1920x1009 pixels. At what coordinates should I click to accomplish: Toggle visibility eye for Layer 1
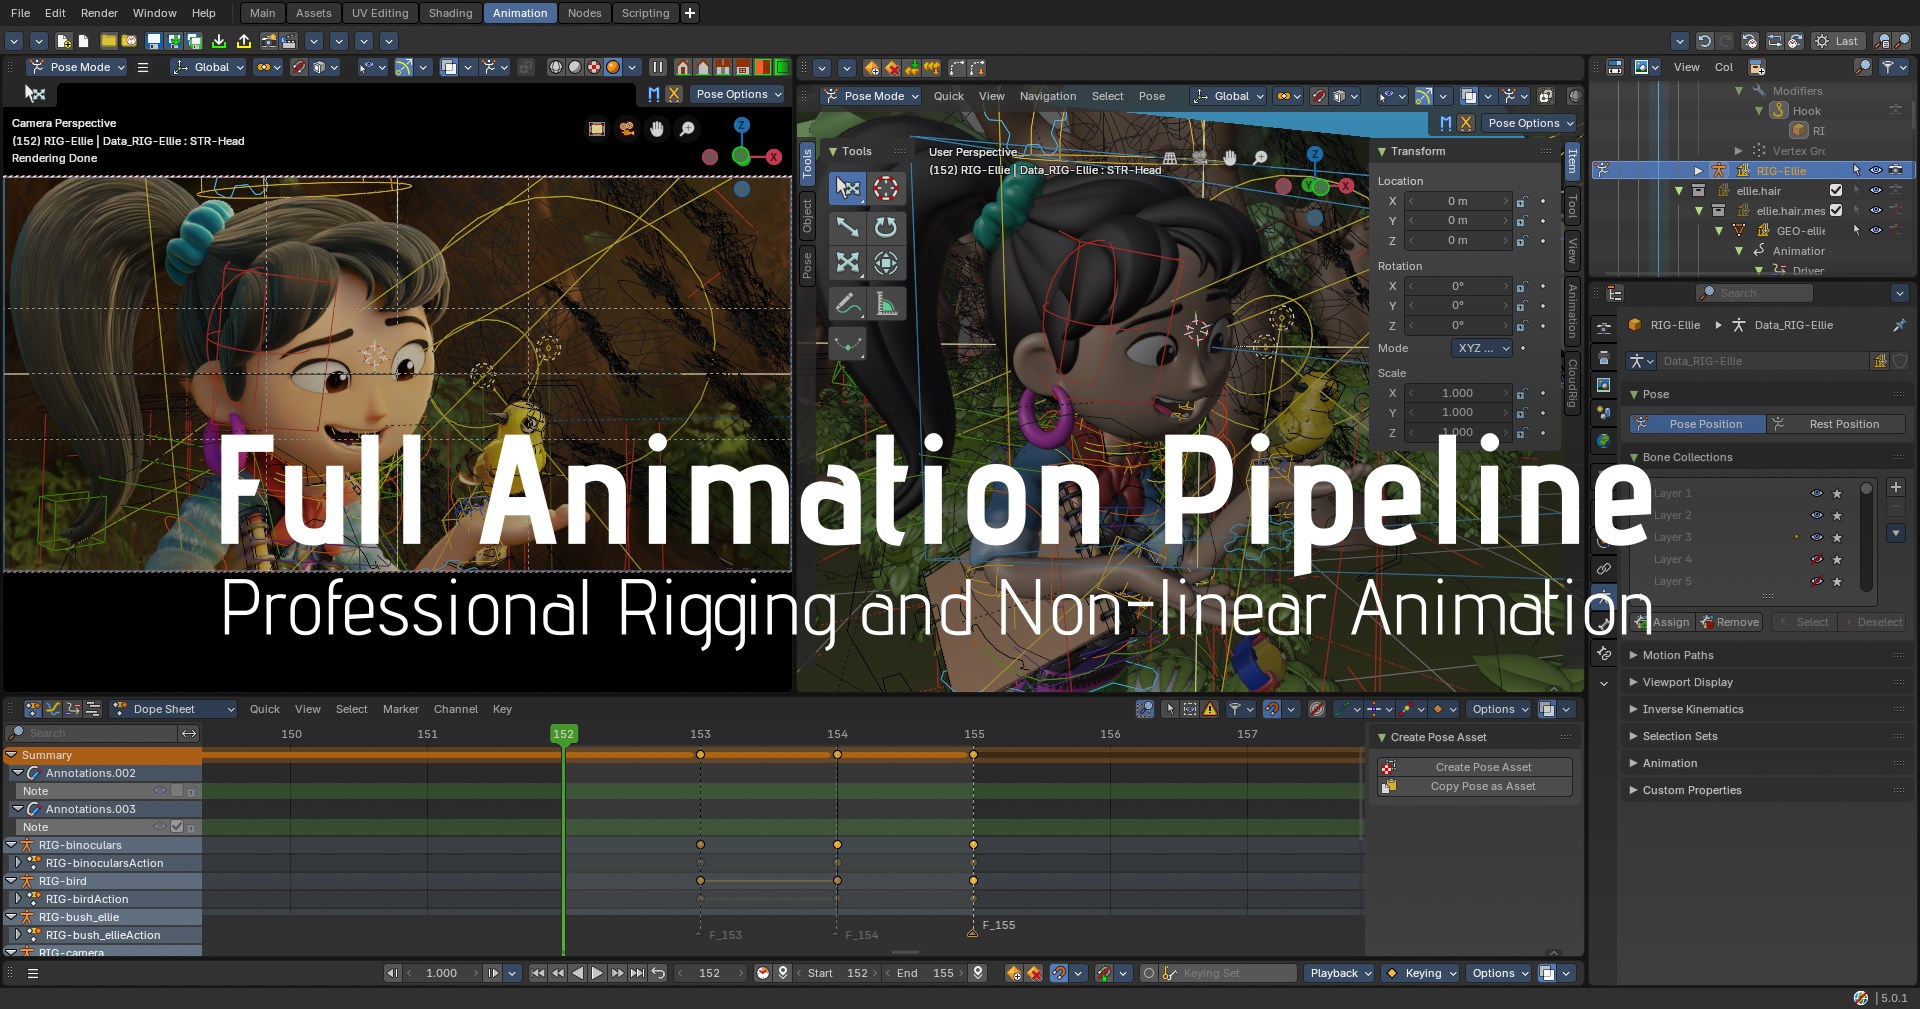pos(1816,493)
